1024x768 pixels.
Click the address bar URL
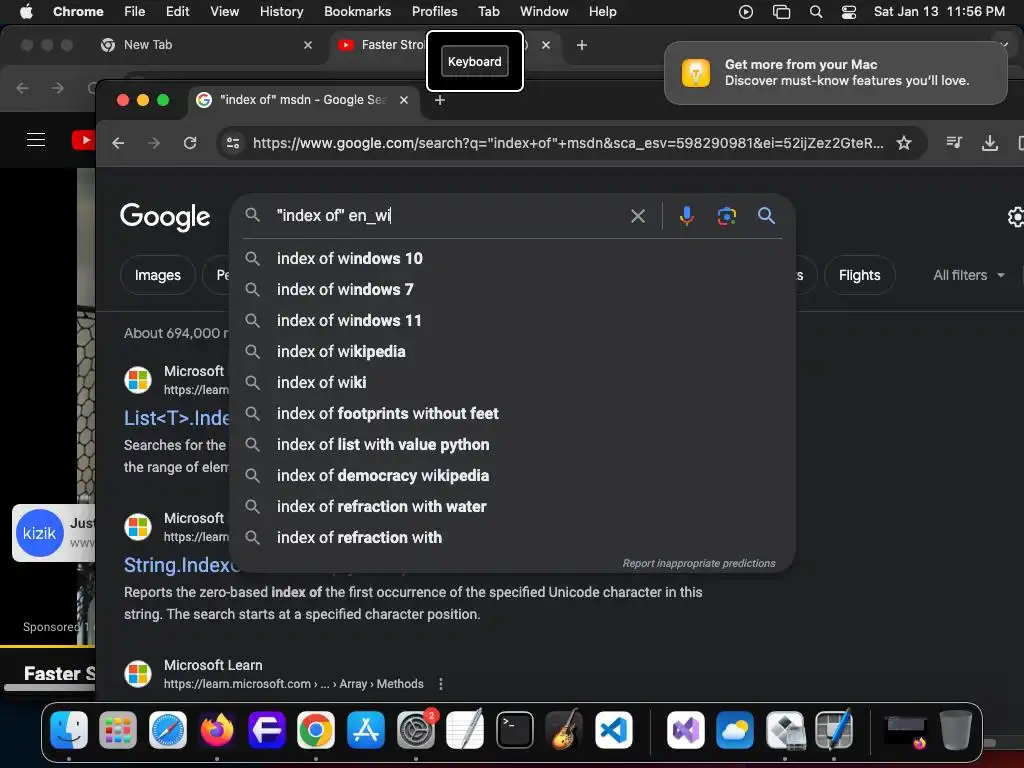click(x=568, y=143)
